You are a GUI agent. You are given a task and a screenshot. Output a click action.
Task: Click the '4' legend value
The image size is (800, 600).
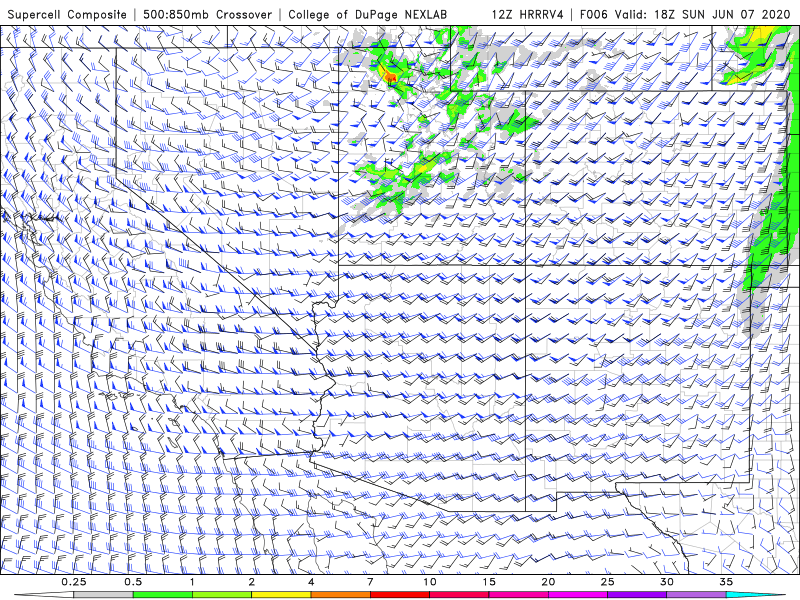point(311,582)
